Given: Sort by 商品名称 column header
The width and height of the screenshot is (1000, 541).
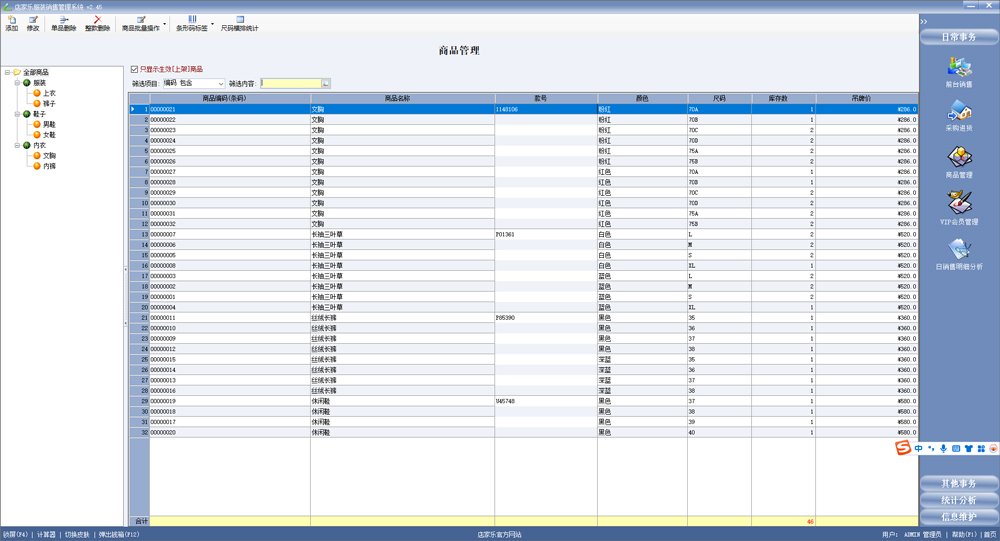Looking at the screenshot, I should pyautogui.click(x=402, y=98).
